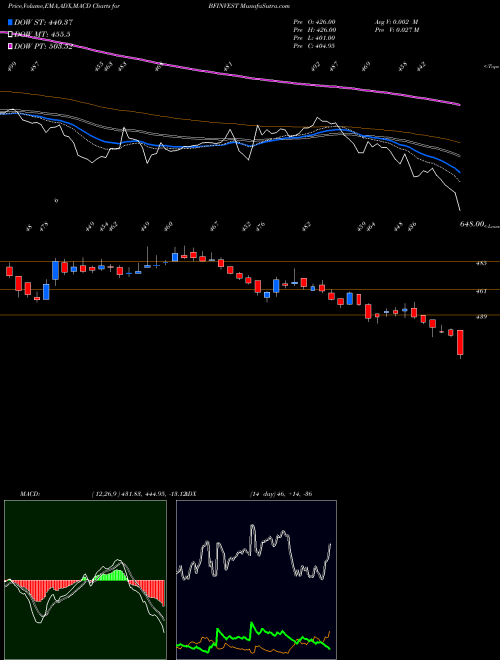Click the chart title 'Price,Volume,EMA,ADX,MACD Charts for'
This screenshot has height=660, width=500.
pyautogui.click(x=64, y=6)
